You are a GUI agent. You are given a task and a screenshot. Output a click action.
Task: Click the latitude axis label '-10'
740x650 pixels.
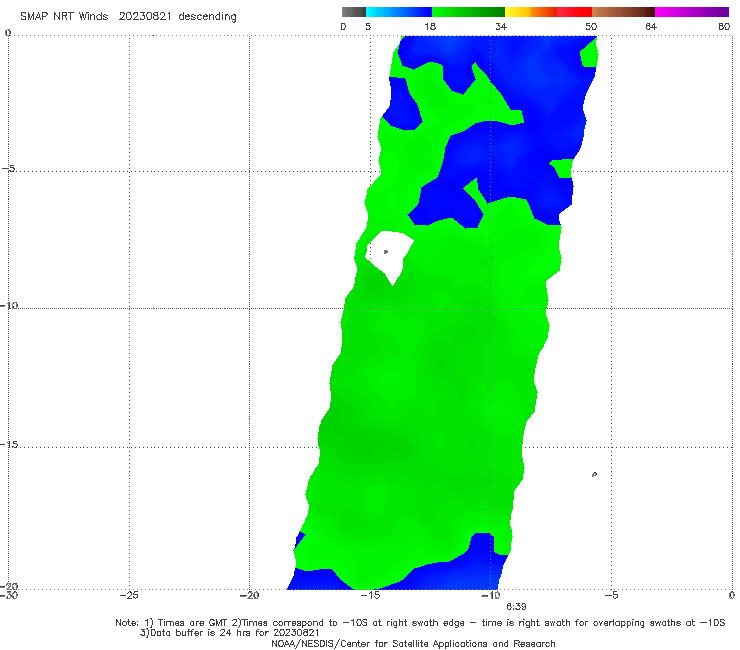coord(9,305)
